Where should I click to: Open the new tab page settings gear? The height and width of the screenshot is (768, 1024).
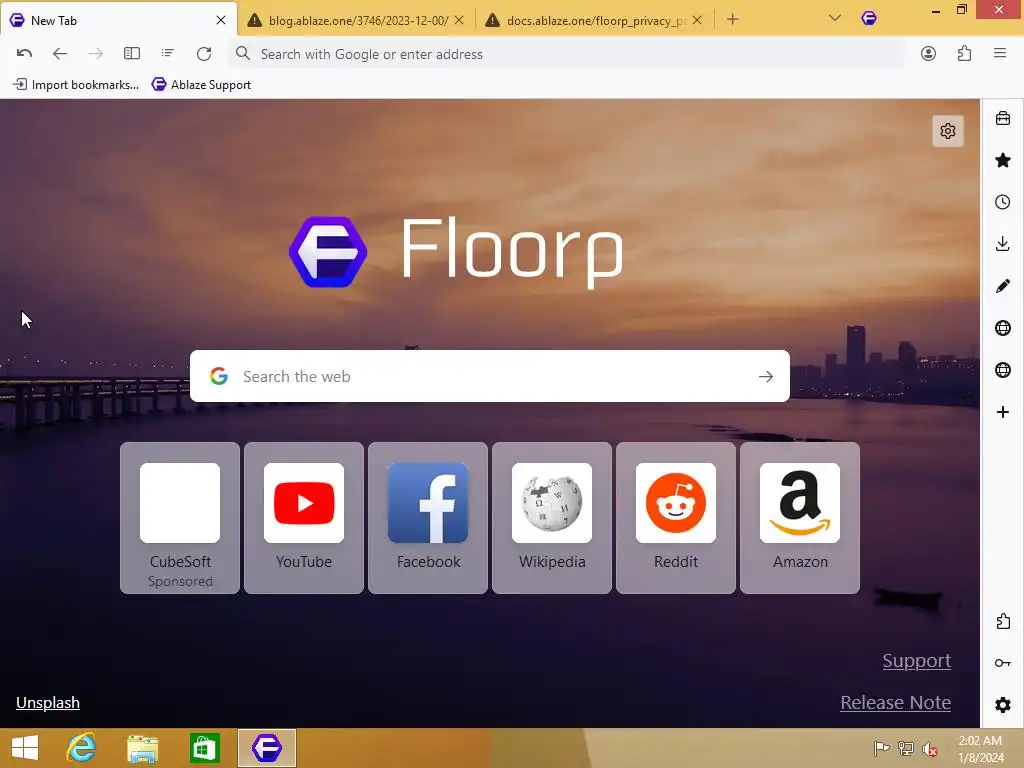tap(948, 131)
